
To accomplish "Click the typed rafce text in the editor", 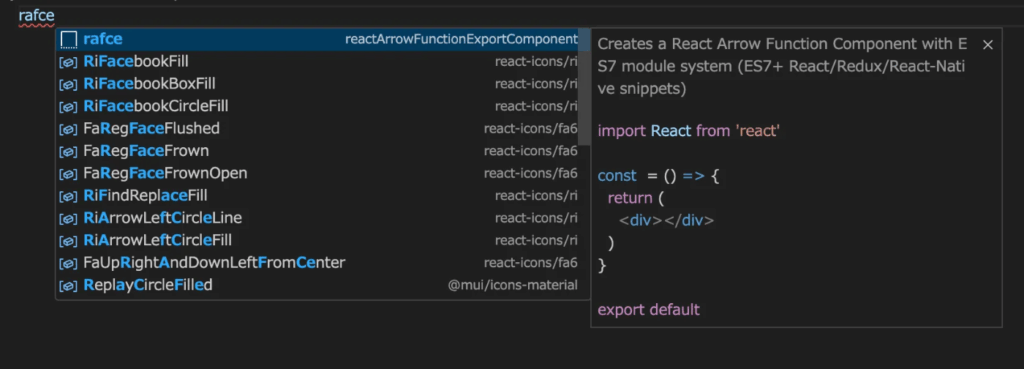I will click(37, 16).
